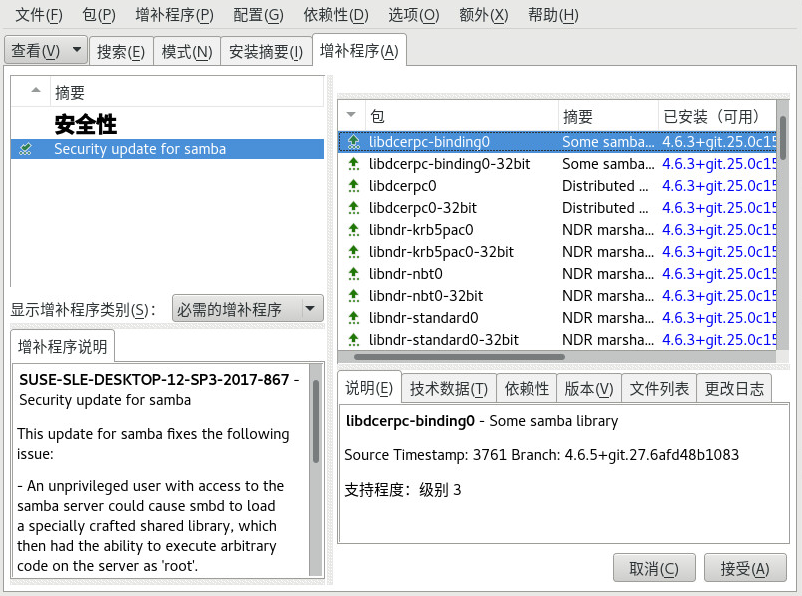802x596 pixels.
Task: Click status icon of libdcerpc-binding0-32bit package
Action: tap(352, 164)
